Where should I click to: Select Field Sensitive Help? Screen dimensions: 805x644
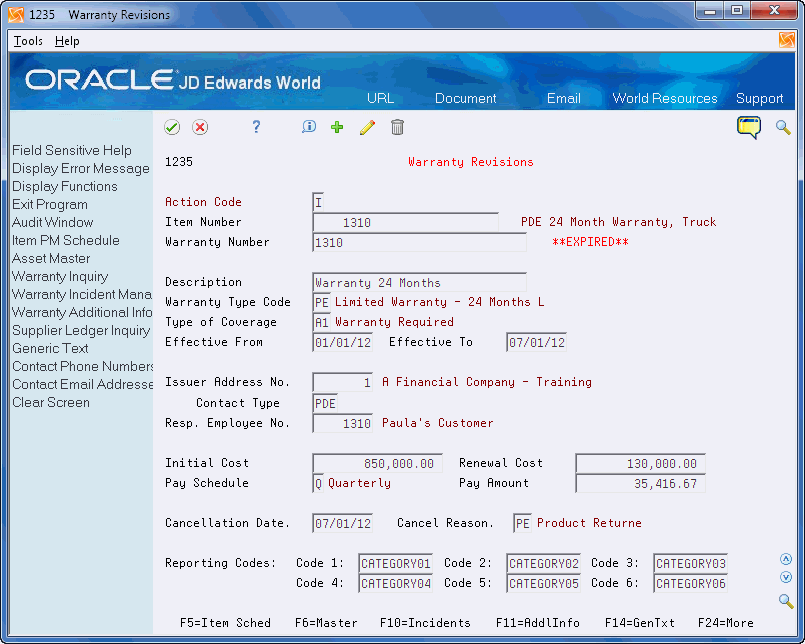click(x=72, y=150)
